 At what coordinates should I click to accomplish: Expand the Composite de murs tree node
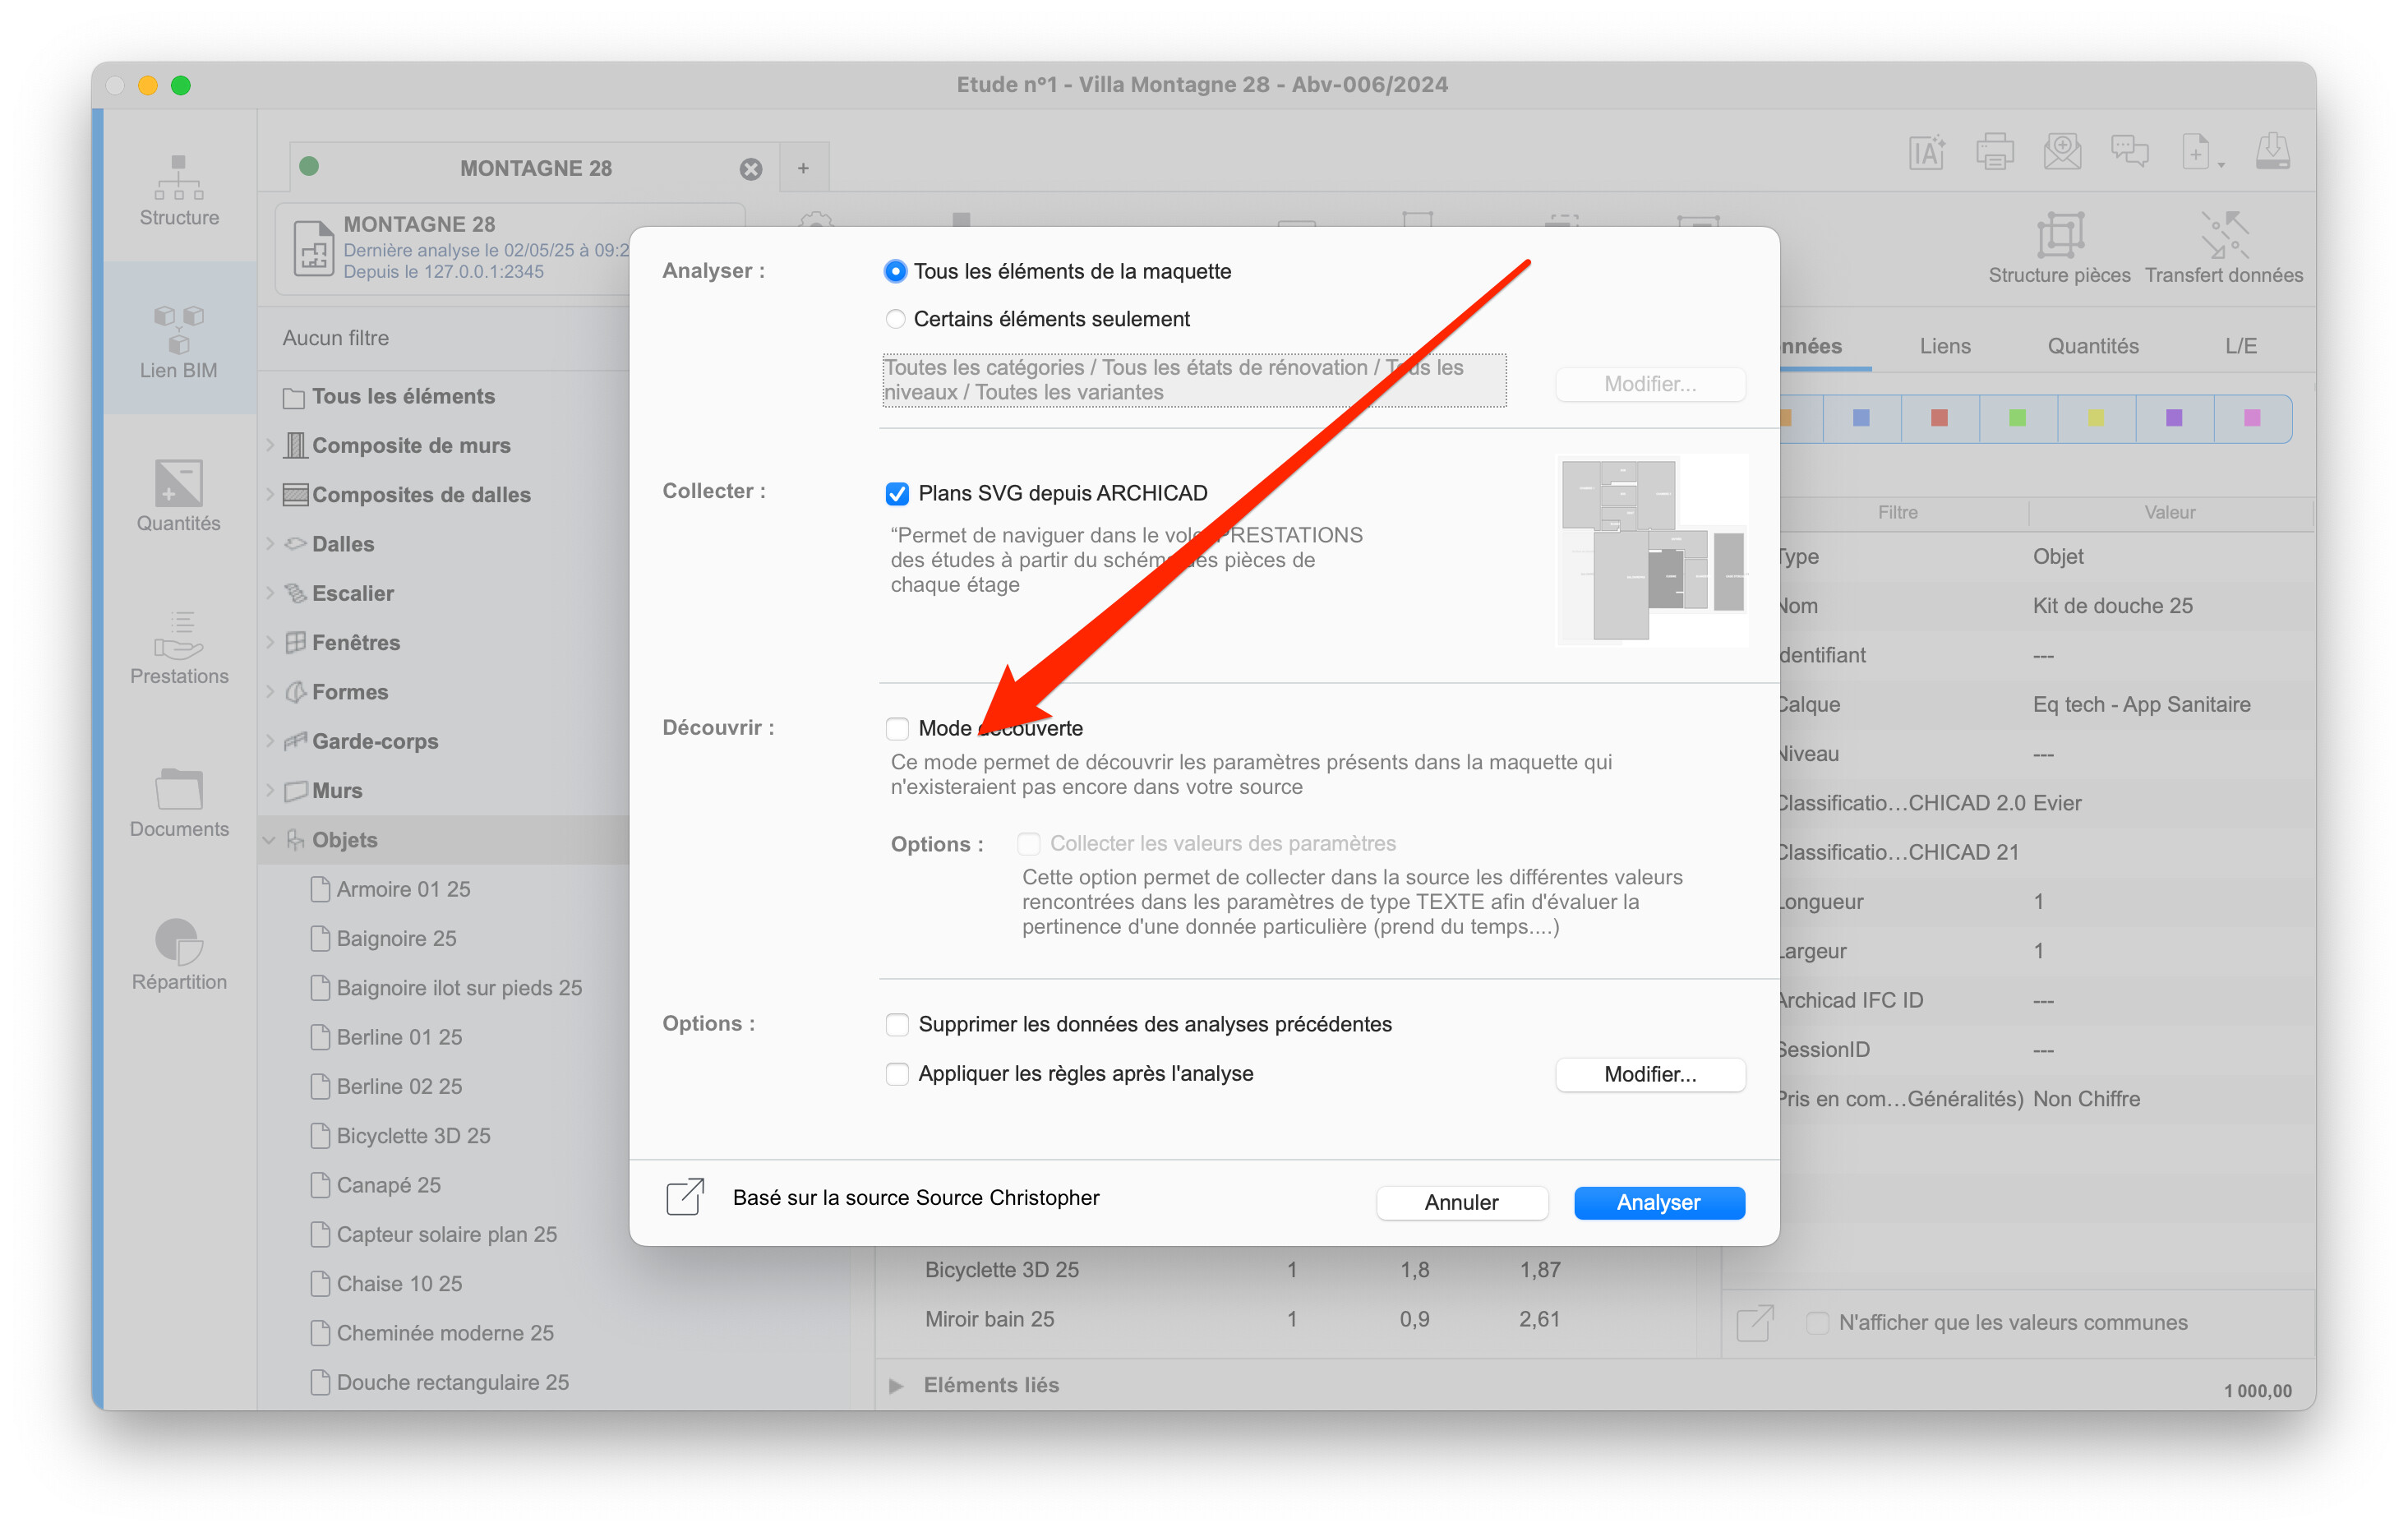click(x=270, y=445)
